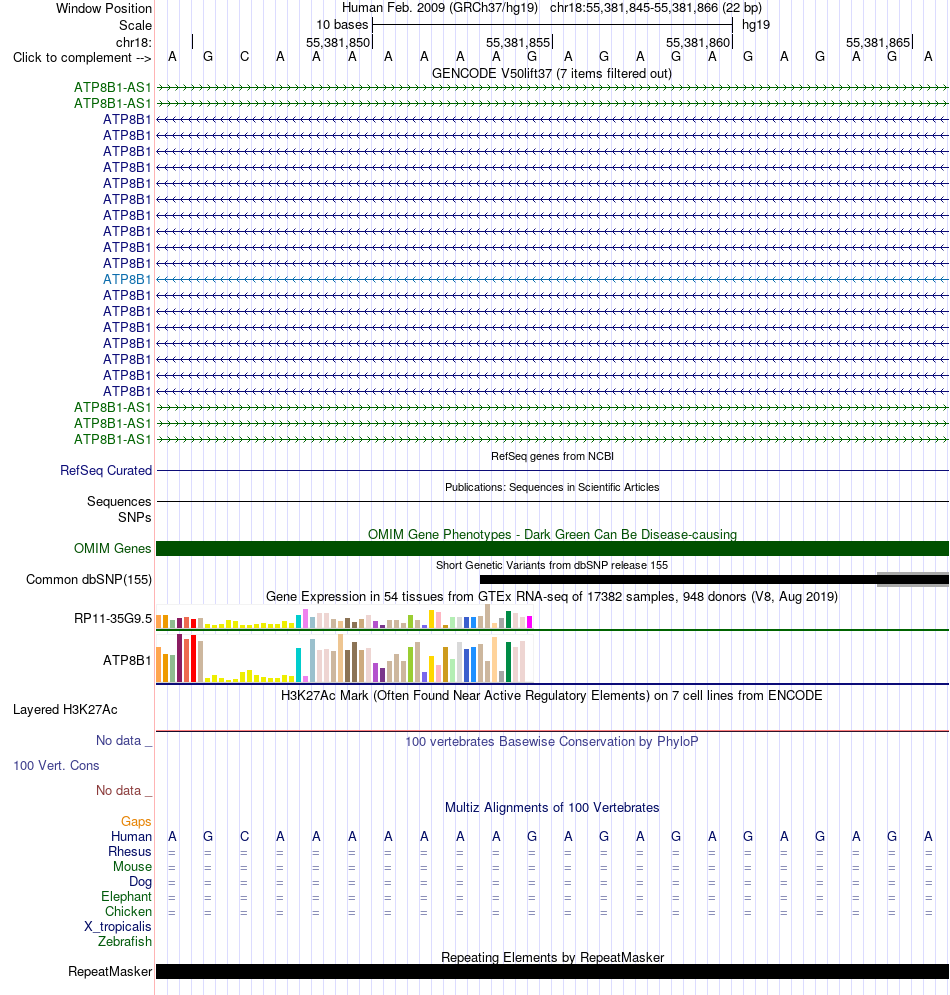Screen dimensions: 950x995
Task: Open the H3K27Ac Mark track title
Action: click(552, 695)
